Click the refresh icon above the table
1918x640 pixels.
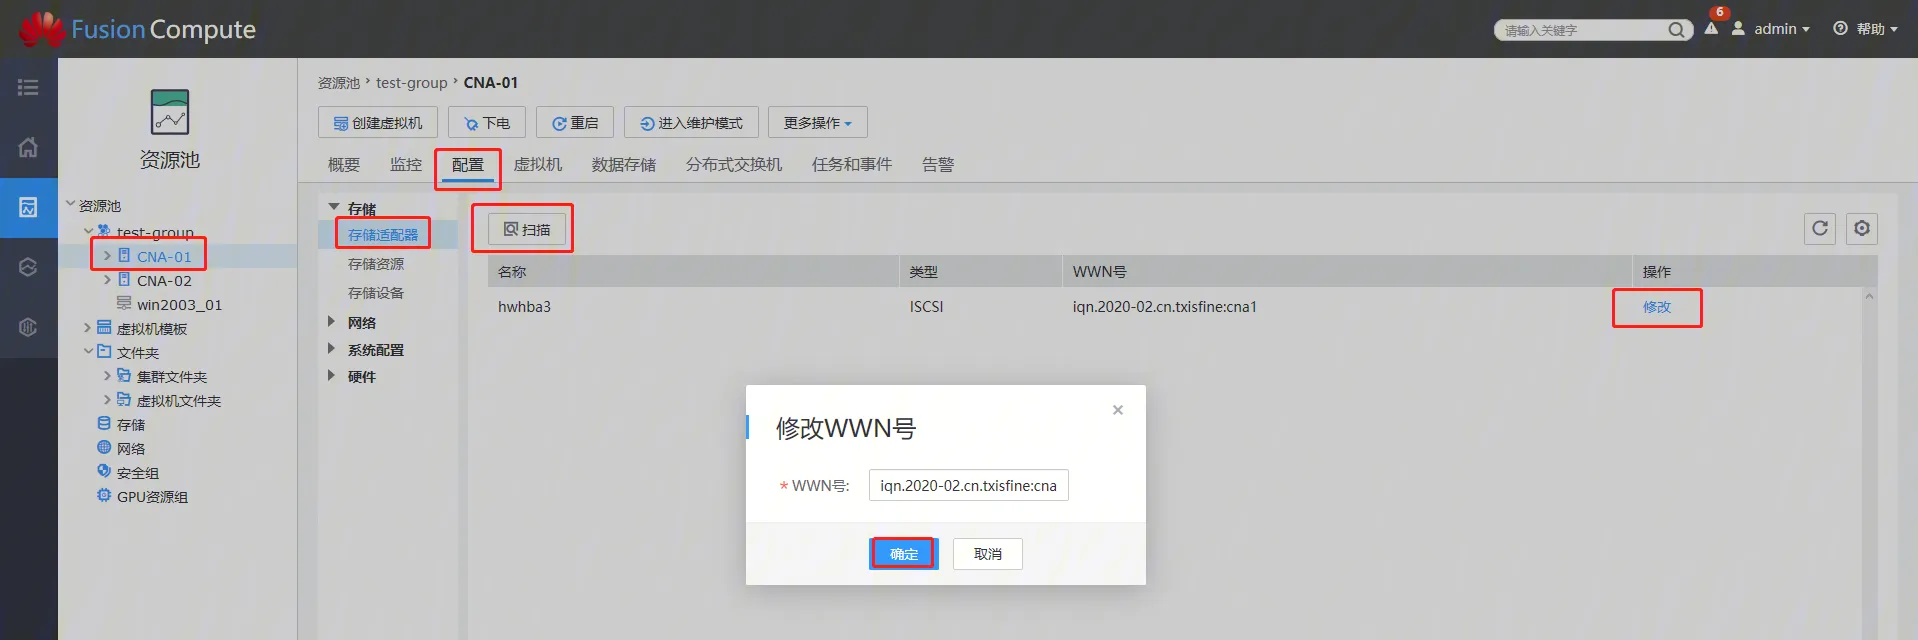1820,228
